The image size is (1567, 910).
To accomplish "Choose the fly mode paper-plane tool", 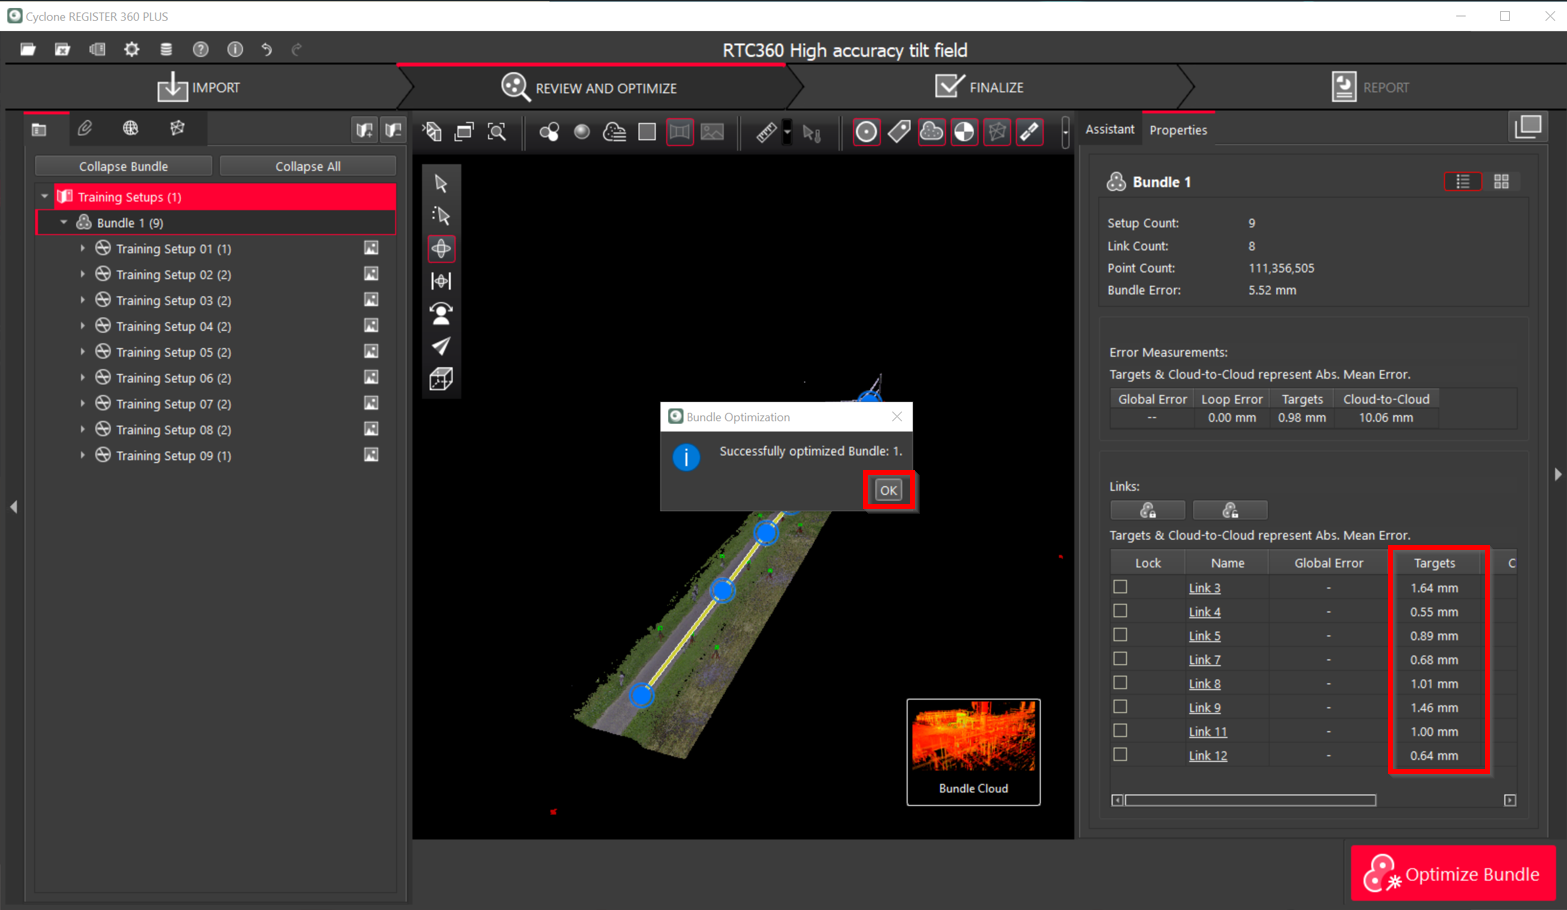I will (x=441, y=346).
